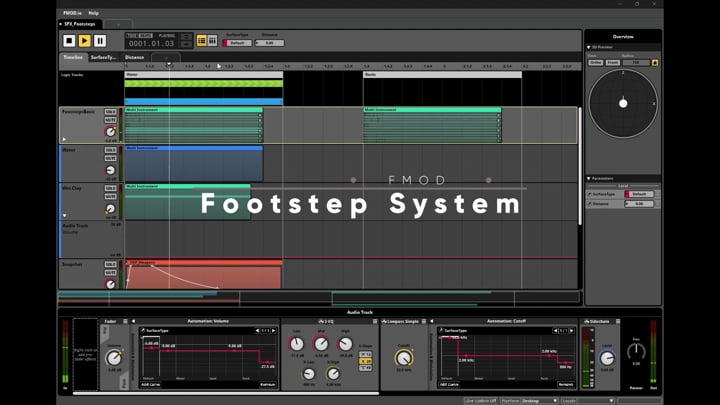Click Remove in Cutoff automation
The width and height of the screenshot is (720, 405).
566,384
